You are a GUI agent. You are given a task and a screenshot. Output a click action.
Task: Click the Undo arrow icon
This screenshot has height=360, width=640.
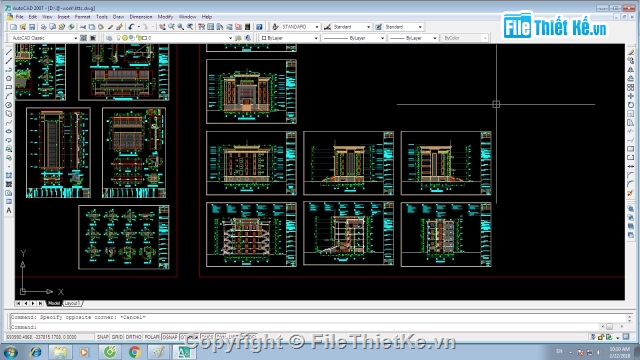[131, 27]
